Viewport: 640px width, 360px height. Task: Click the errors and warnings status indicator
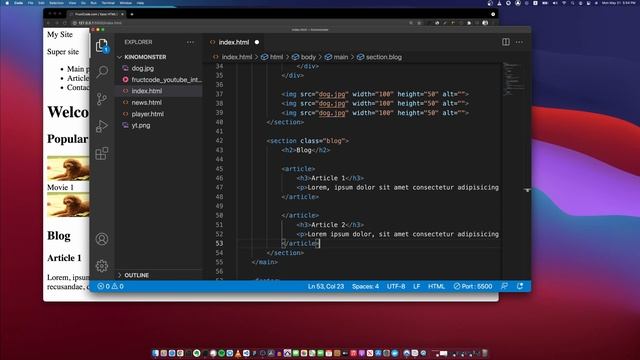coord(110,287)
